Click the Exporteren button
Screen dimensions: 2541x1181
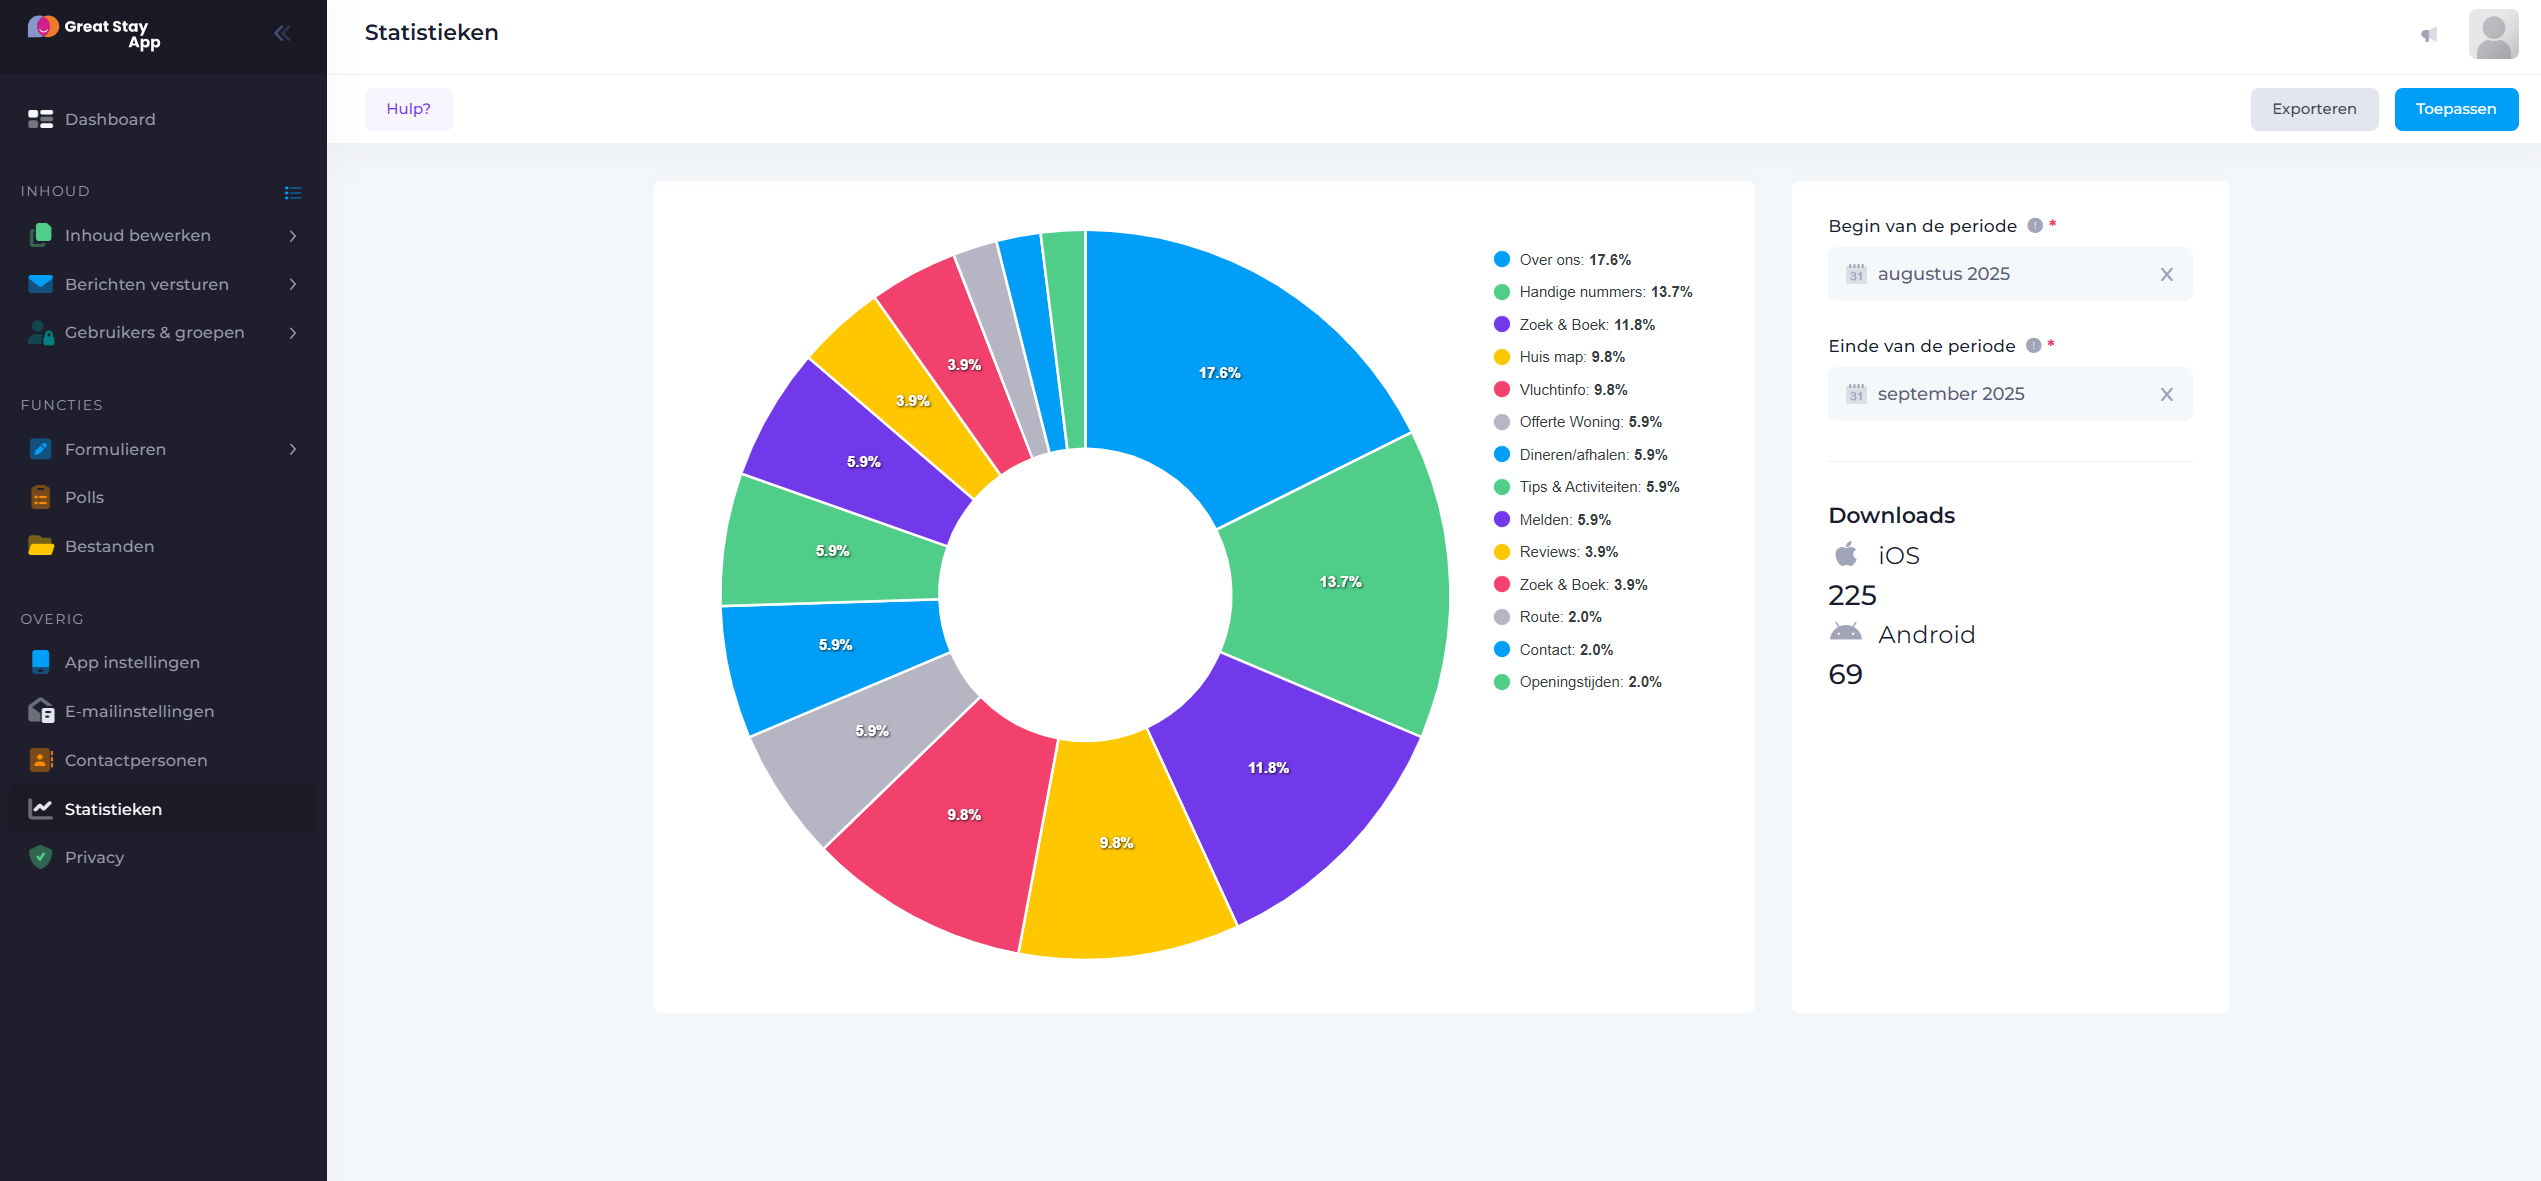(2313, 109)
